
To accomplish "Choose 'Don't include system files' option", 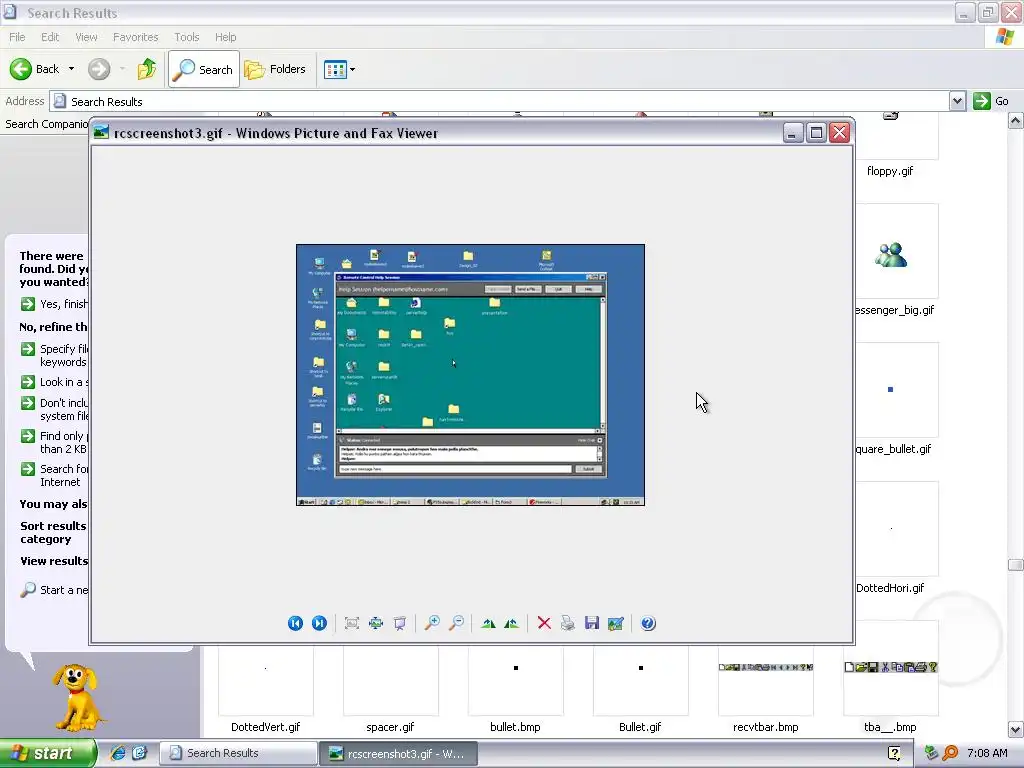I will 55,409.
